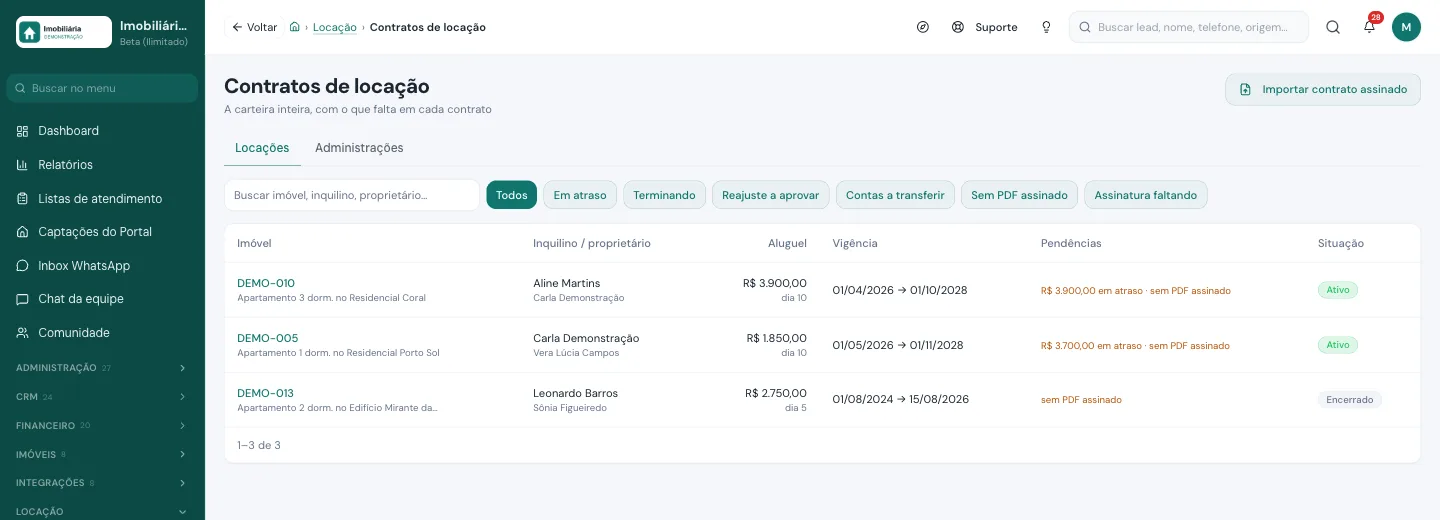
Task: Select the Todos filter chip
Action: pos(512,195)
